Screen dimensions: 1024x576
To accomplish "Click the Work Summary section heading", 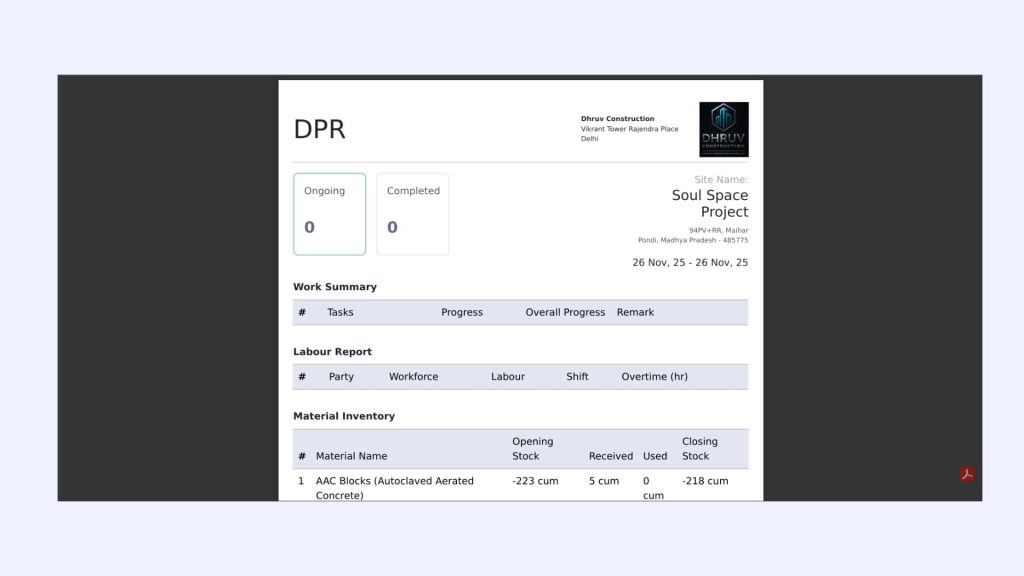I will 334,287.
